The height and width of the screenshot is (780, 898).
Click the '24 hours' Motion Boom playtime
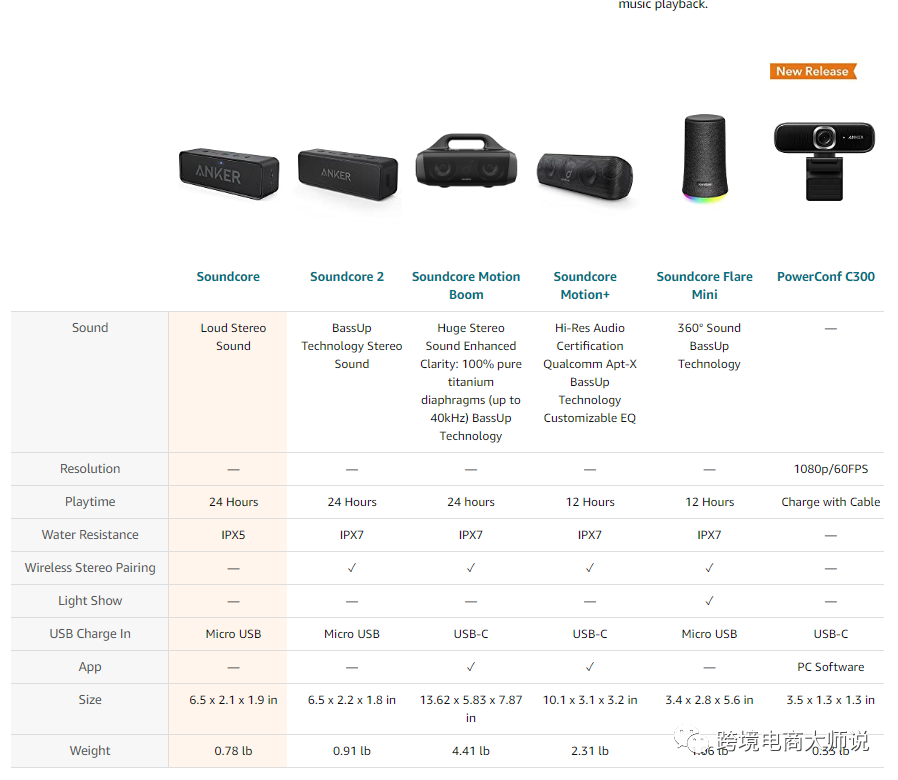(471, 502)
